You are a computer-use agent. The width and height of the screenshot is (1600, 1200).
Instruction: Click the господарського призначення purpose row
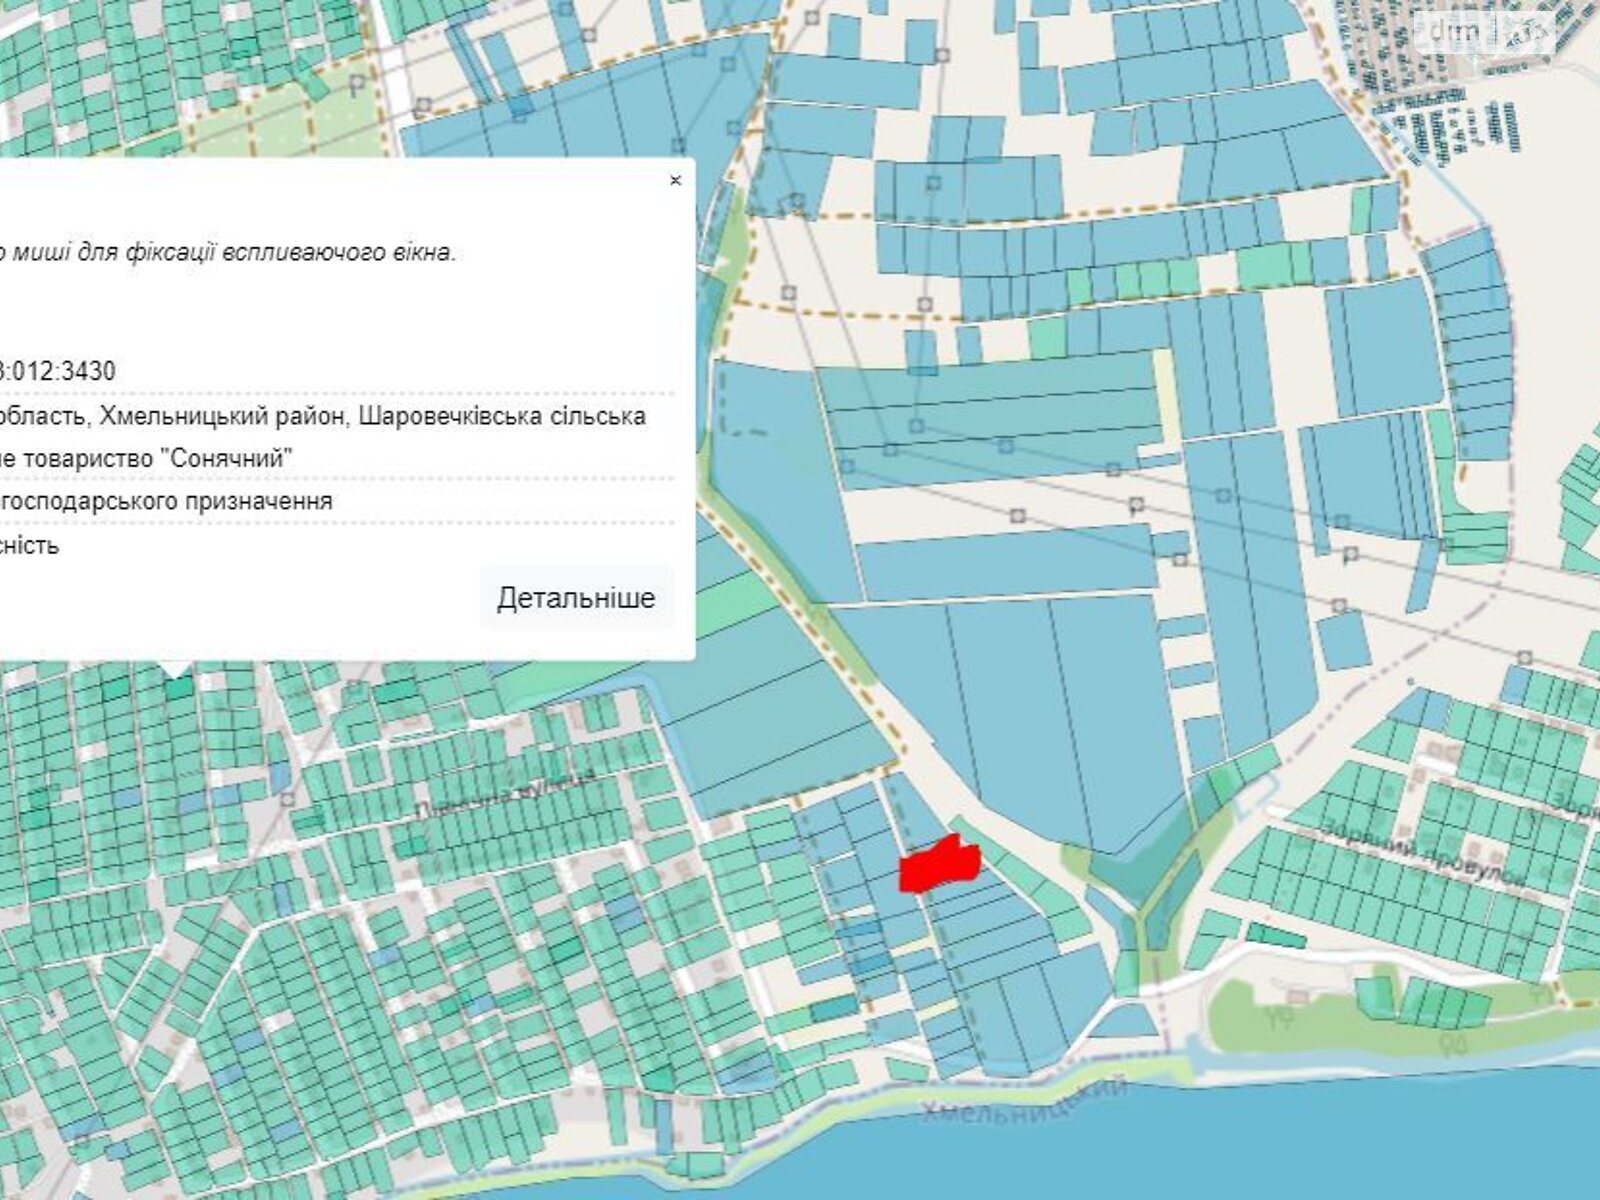tap(166, 501)
